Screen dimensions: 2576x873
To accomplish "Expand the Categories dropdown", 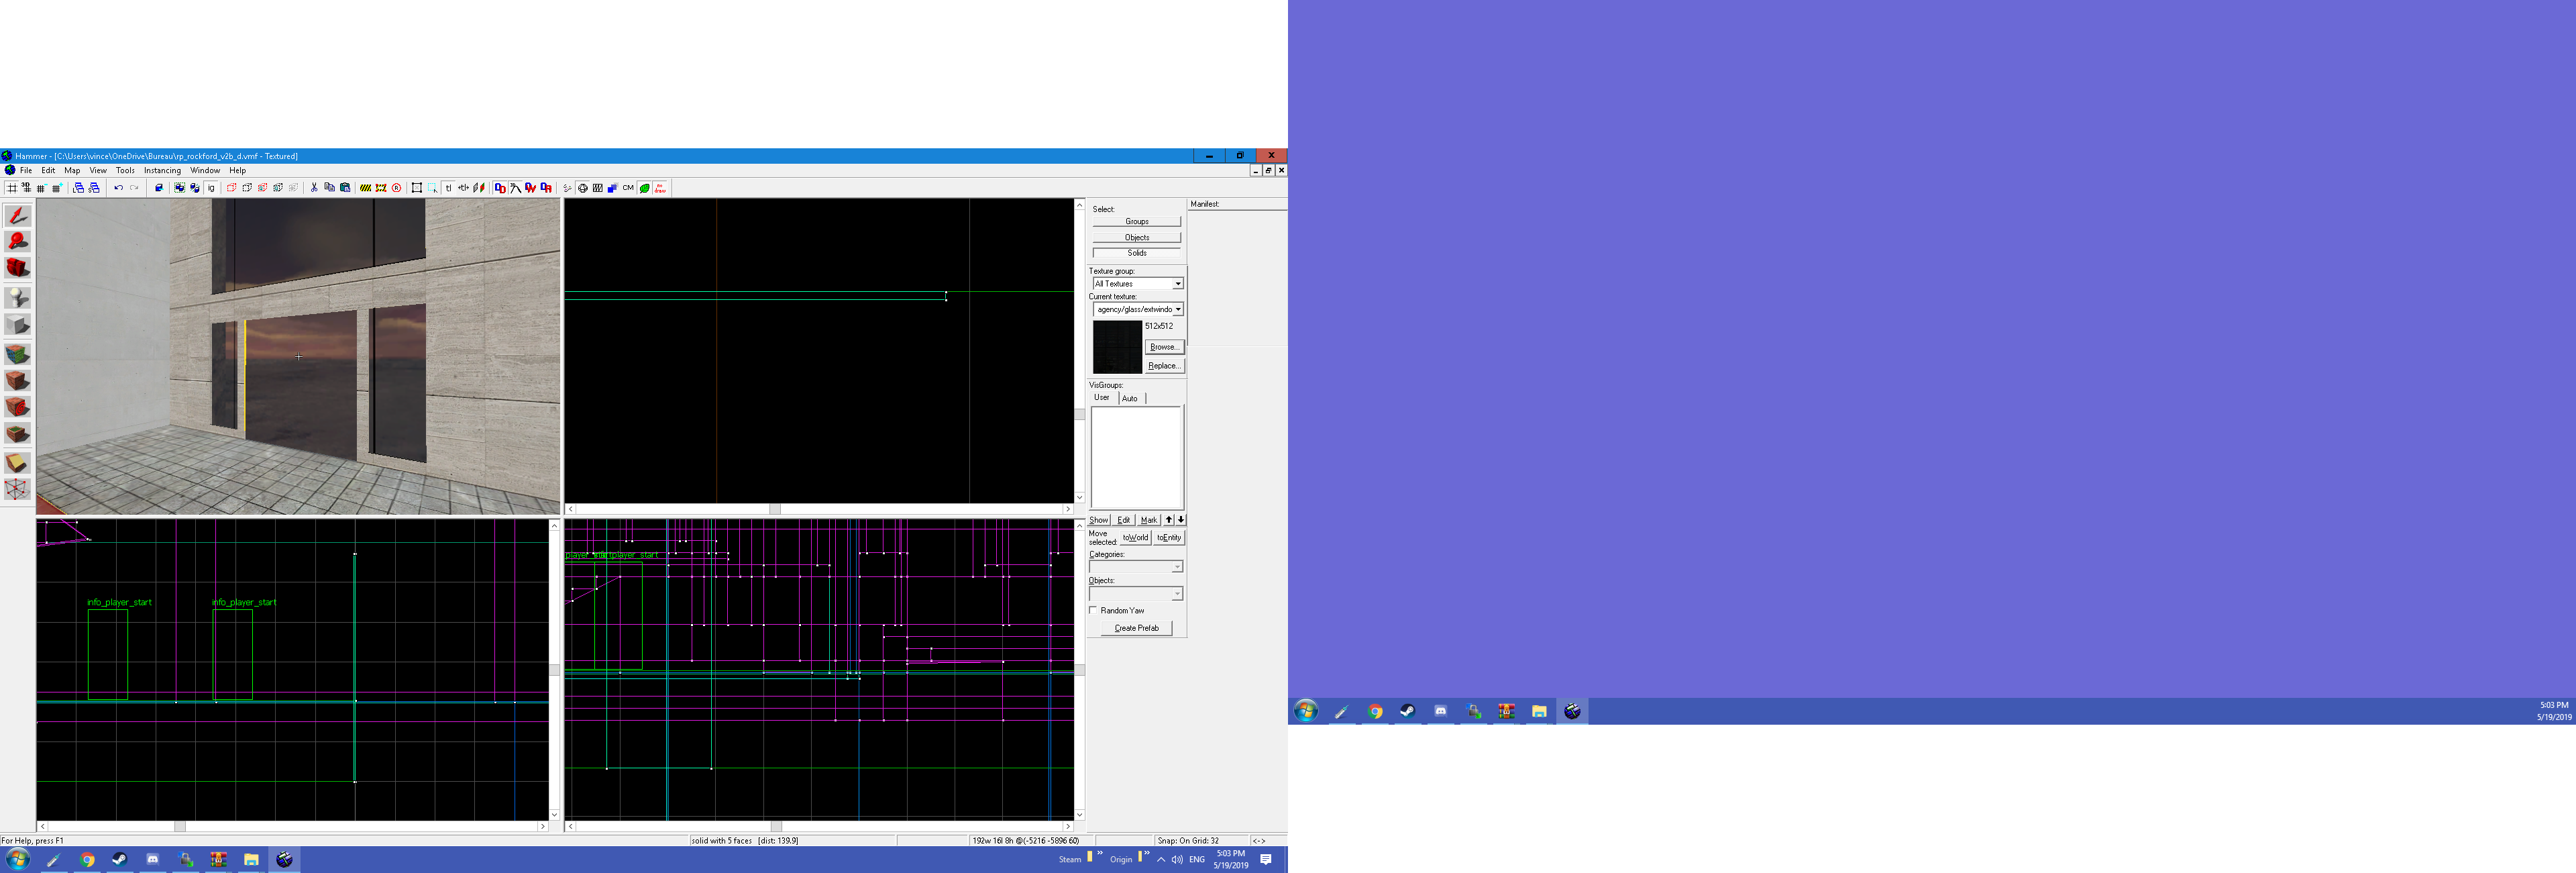I will pyautogui.click(x=1177, y=567).
